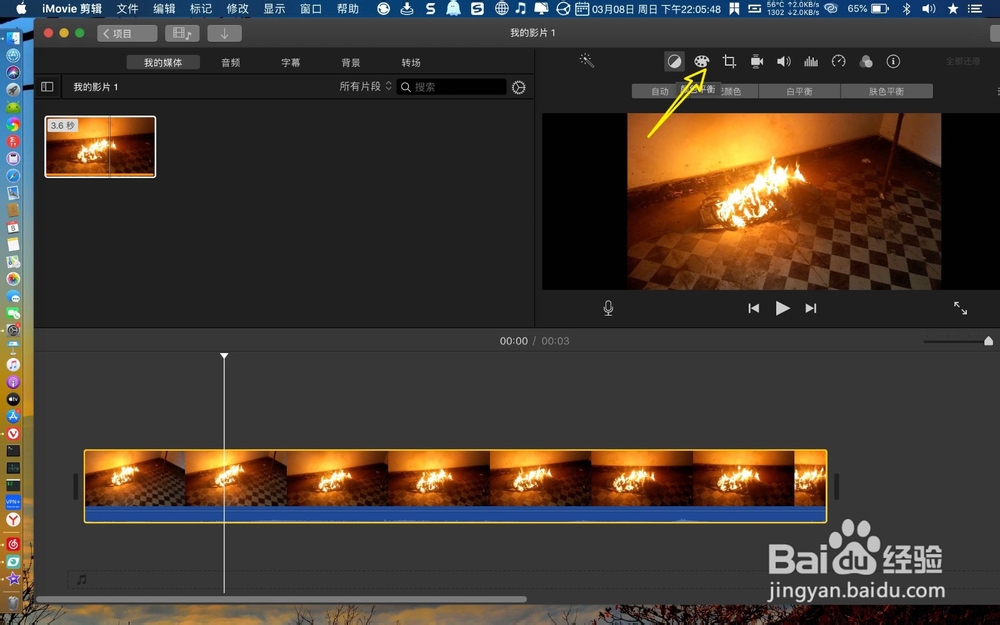Open noise reduction and equalizer tool

pos(811,61)
